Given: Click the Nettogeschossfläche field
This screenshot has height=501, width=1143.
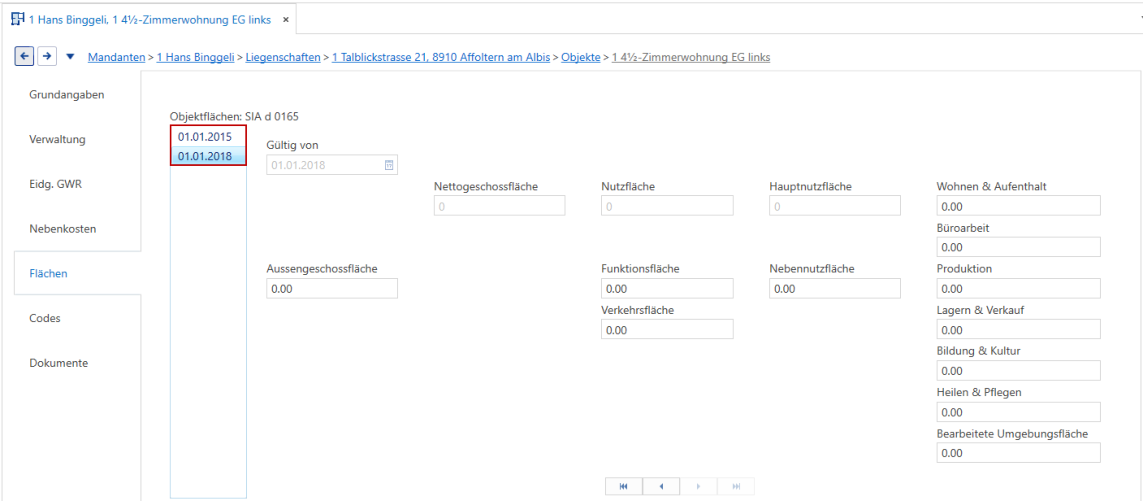Looking at the screenshot, I should [x=499, y=206].
